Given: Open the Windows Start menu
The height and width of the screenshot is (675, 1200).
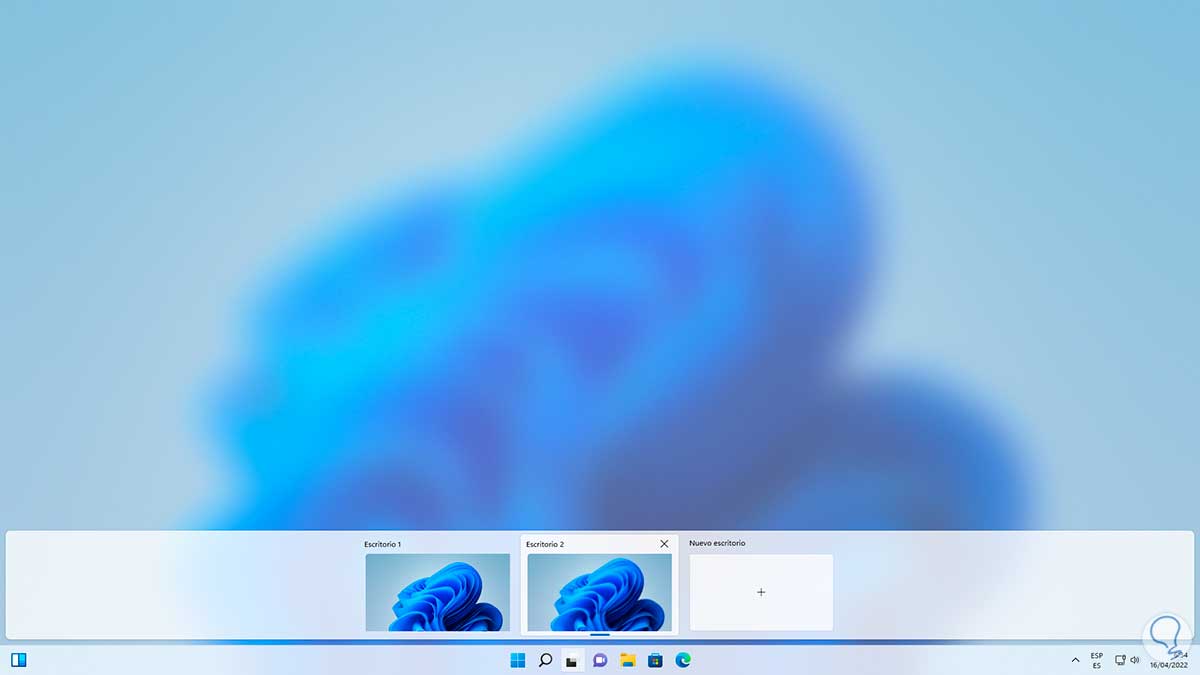Looking at the screenshot, I should tap(518, 660).
